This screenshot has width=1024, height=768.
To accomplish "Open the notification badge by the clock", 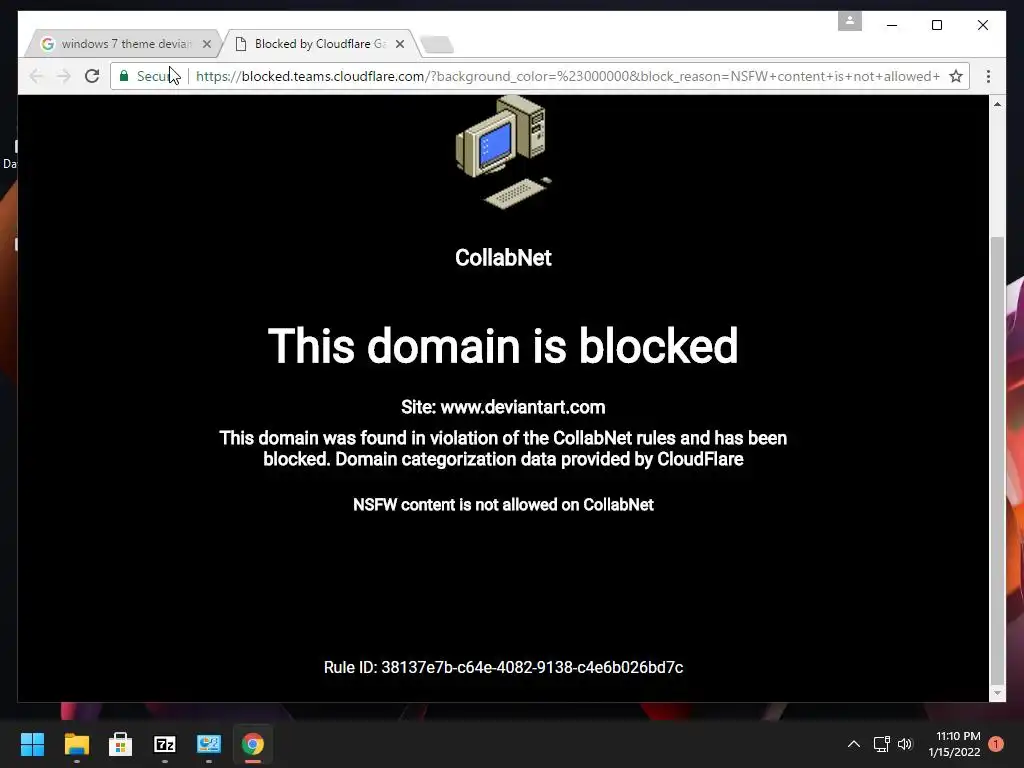I will click(x=995, y=744).
